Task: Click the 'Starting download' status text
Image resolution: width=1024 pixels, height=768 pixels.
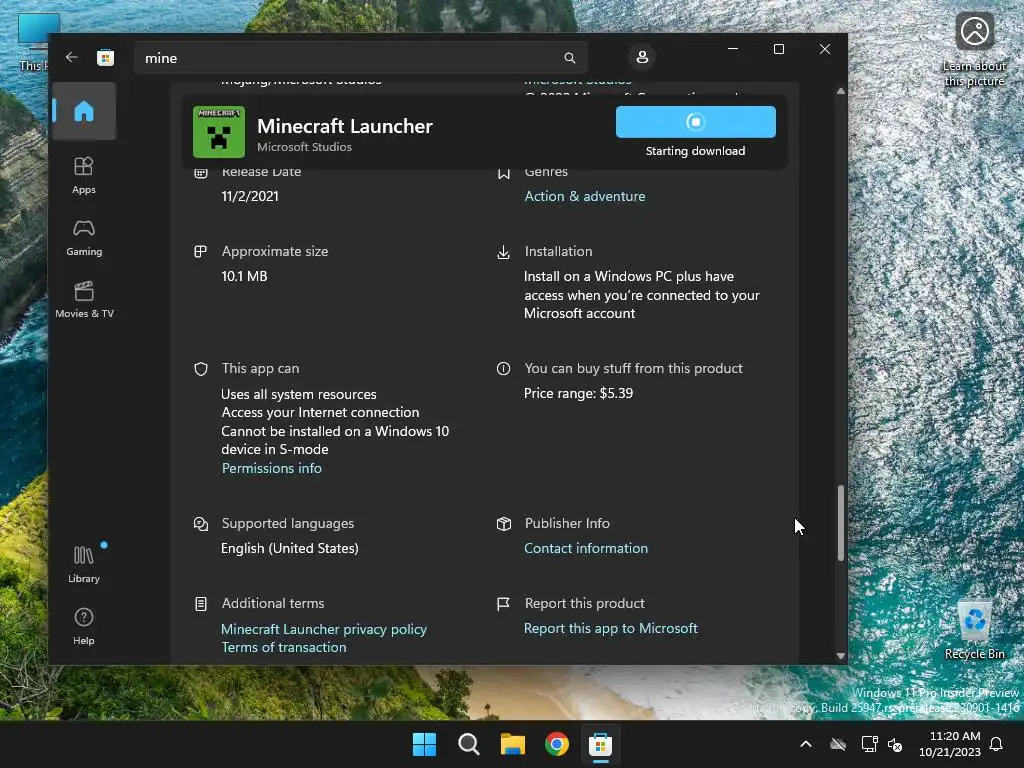Action: 695,151
